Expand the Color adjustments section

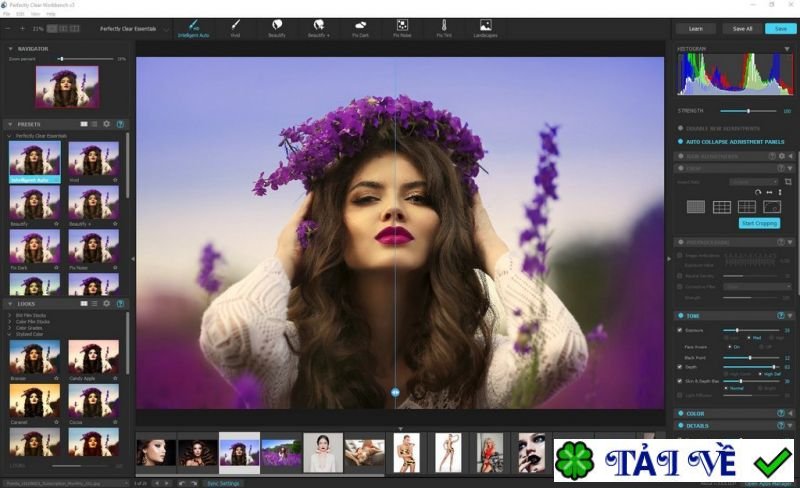click(x=680, y=413)
